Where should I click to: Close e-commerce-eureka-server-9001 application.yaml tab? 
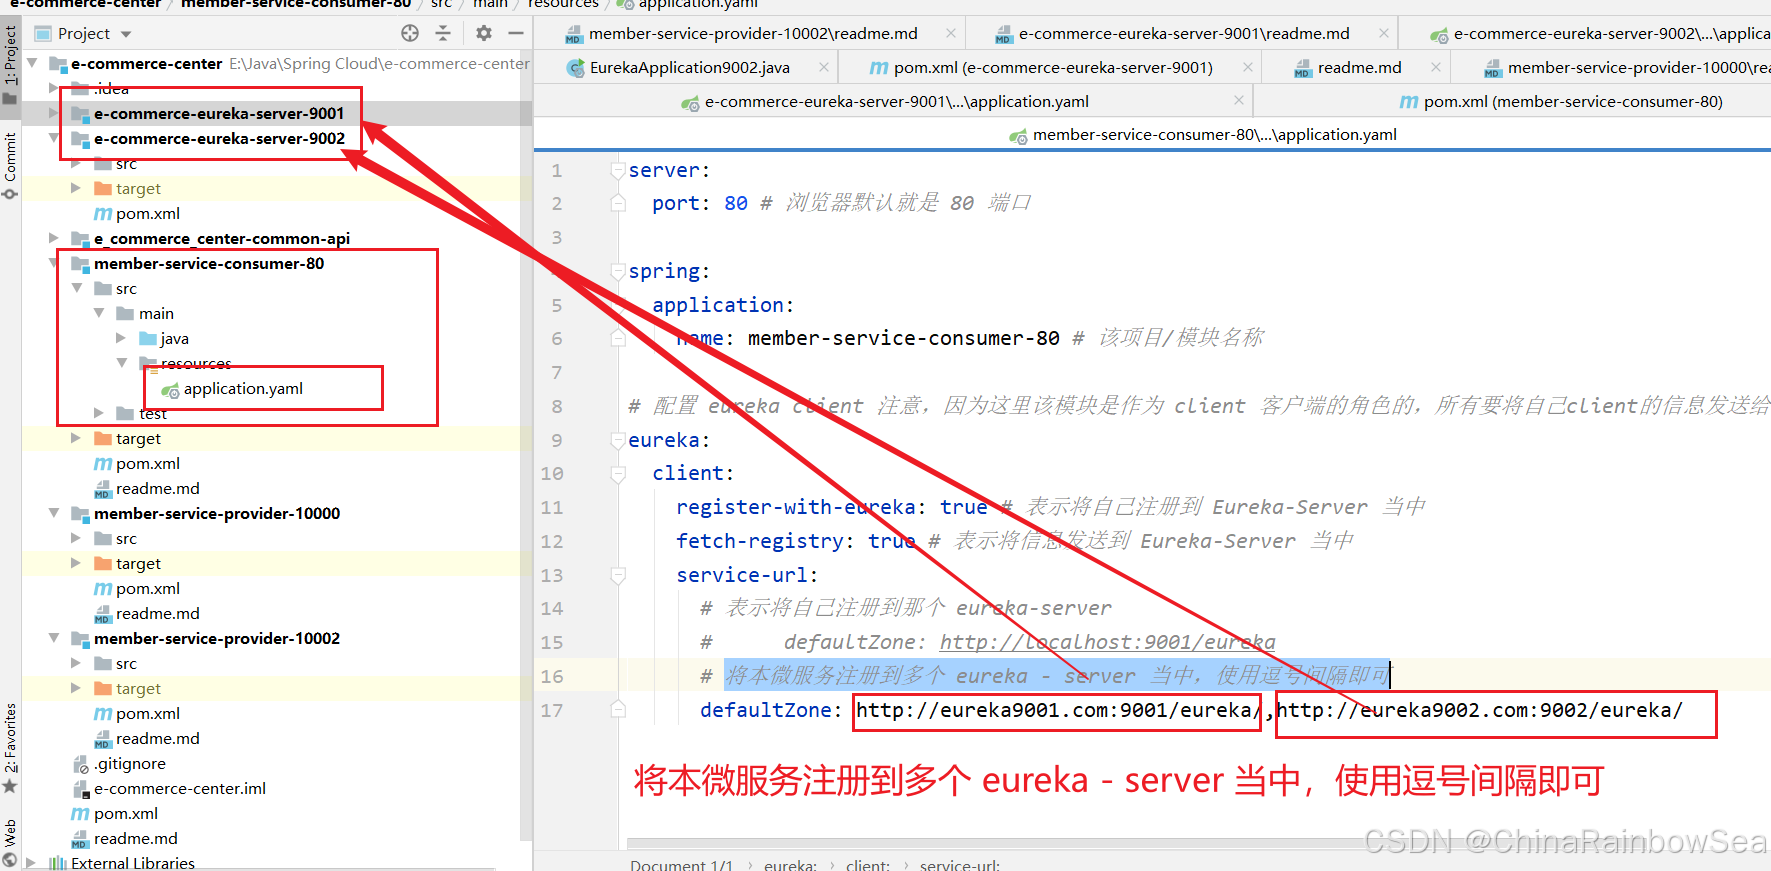(1239, 100)
